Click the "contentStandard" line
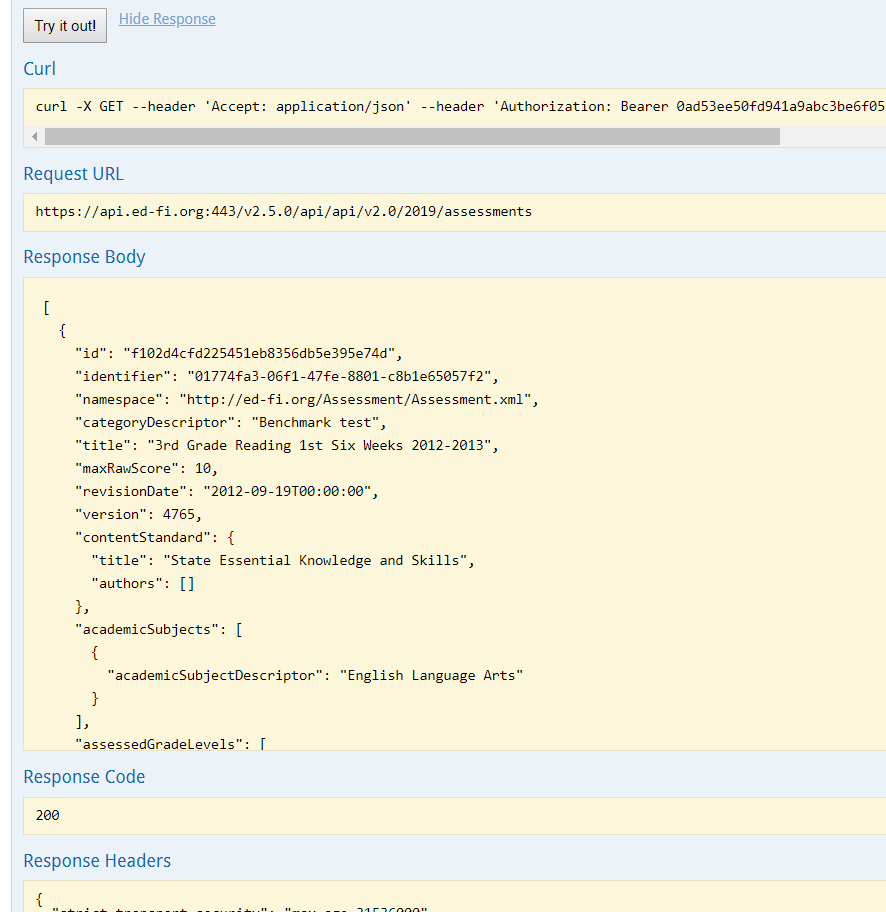Screen dimensions: 886x912 tap(155, 537)
